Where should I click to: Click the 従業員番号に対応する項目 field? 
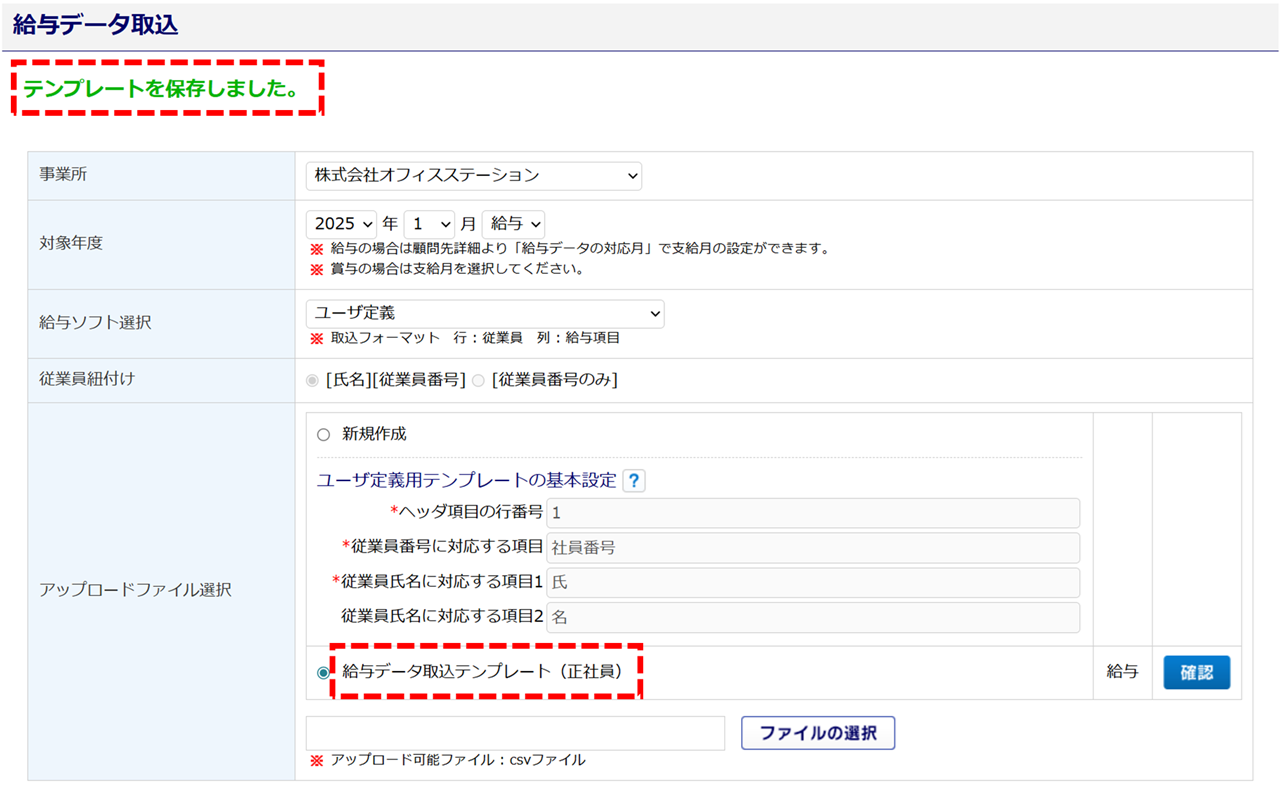pyautogui.click(x=813, y=548)
